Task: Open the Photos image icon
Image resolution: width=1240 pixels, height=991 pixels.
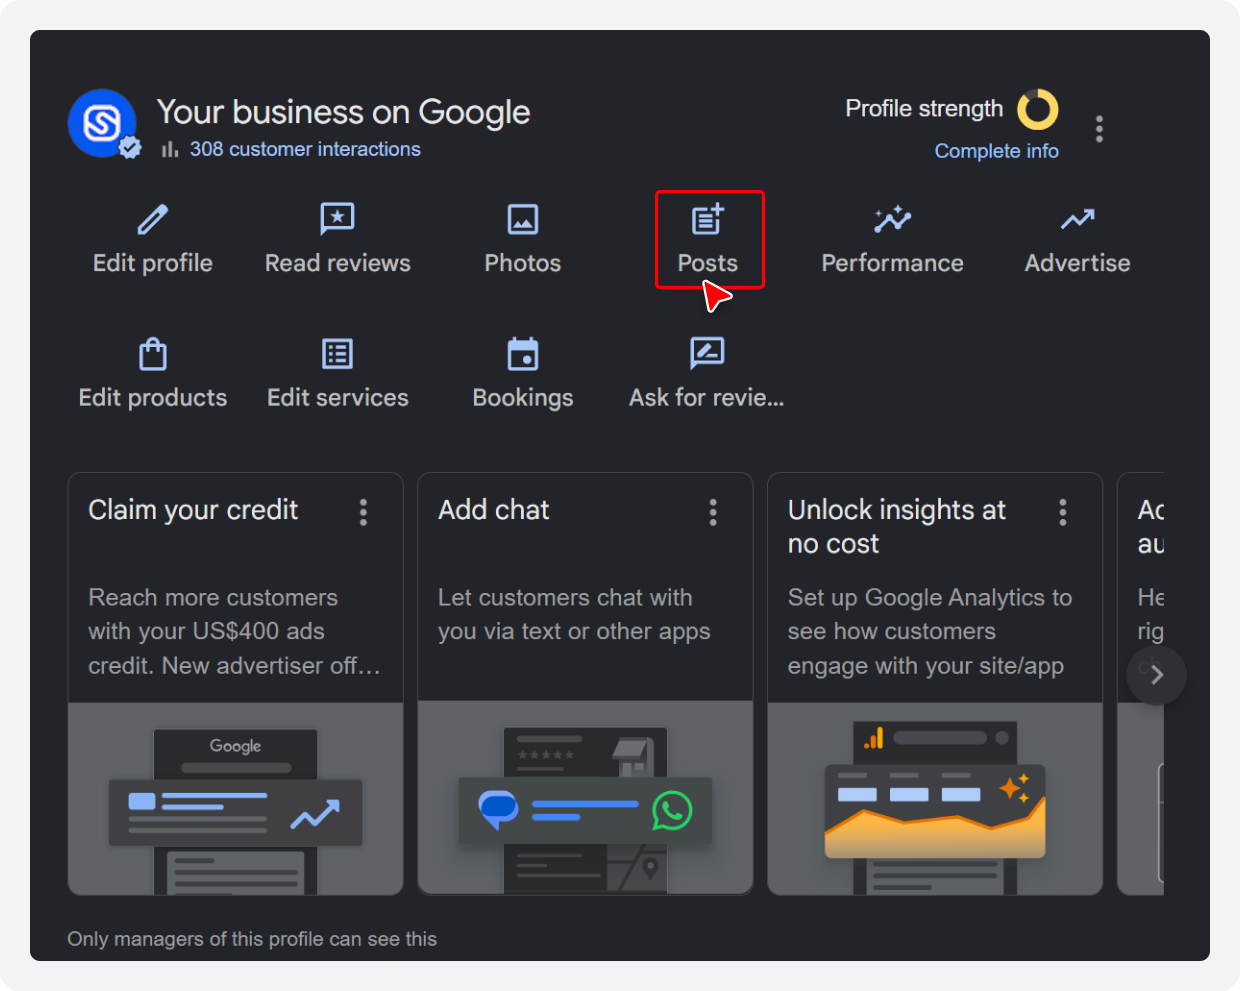Action: point(523,219)
